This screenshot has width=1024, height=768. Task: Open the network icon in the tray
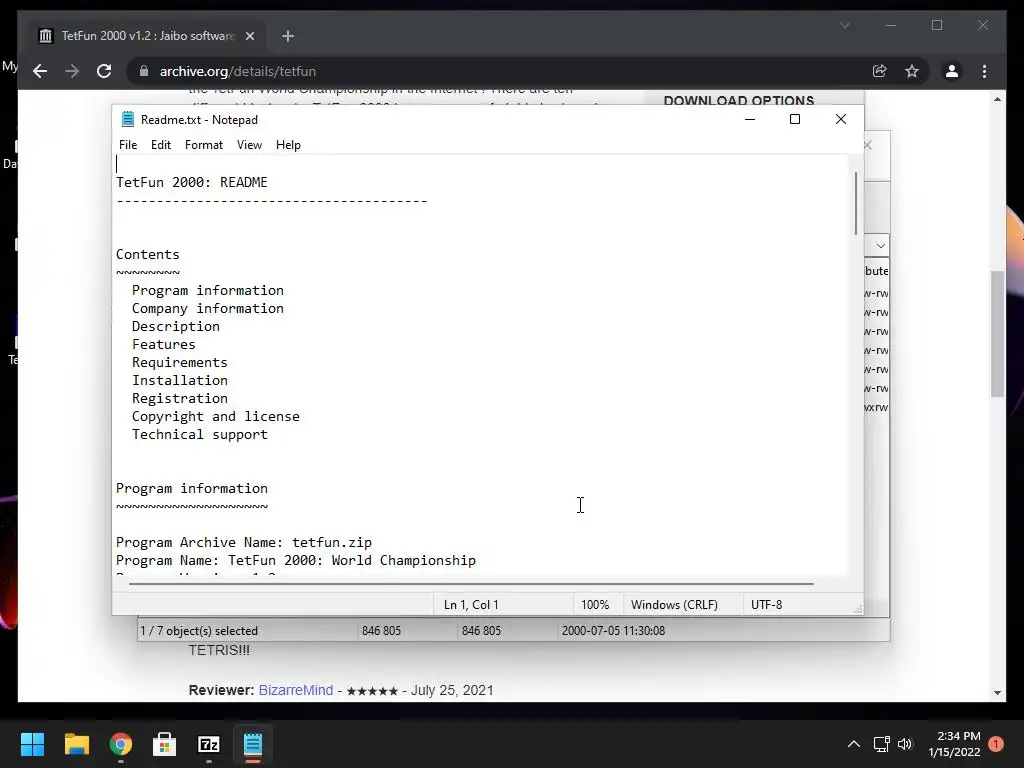pyautogui.click(x=882, y=744)
